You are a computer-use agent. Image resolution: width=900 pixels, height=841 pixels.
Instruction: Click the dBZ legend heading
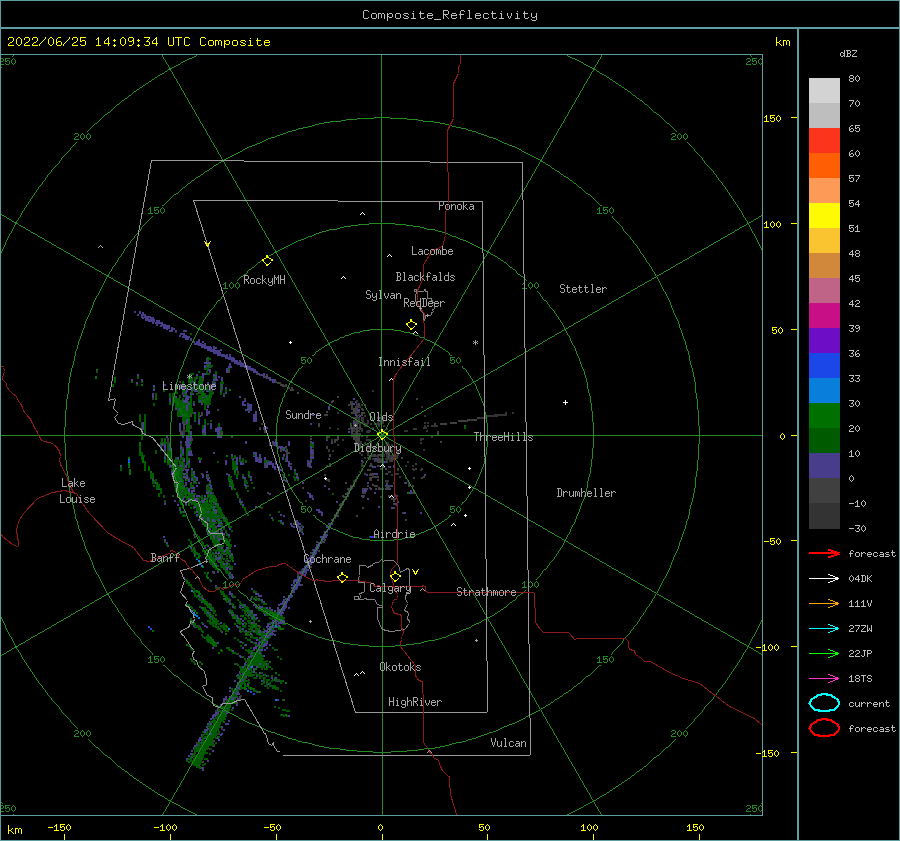[x=848, y=53]
